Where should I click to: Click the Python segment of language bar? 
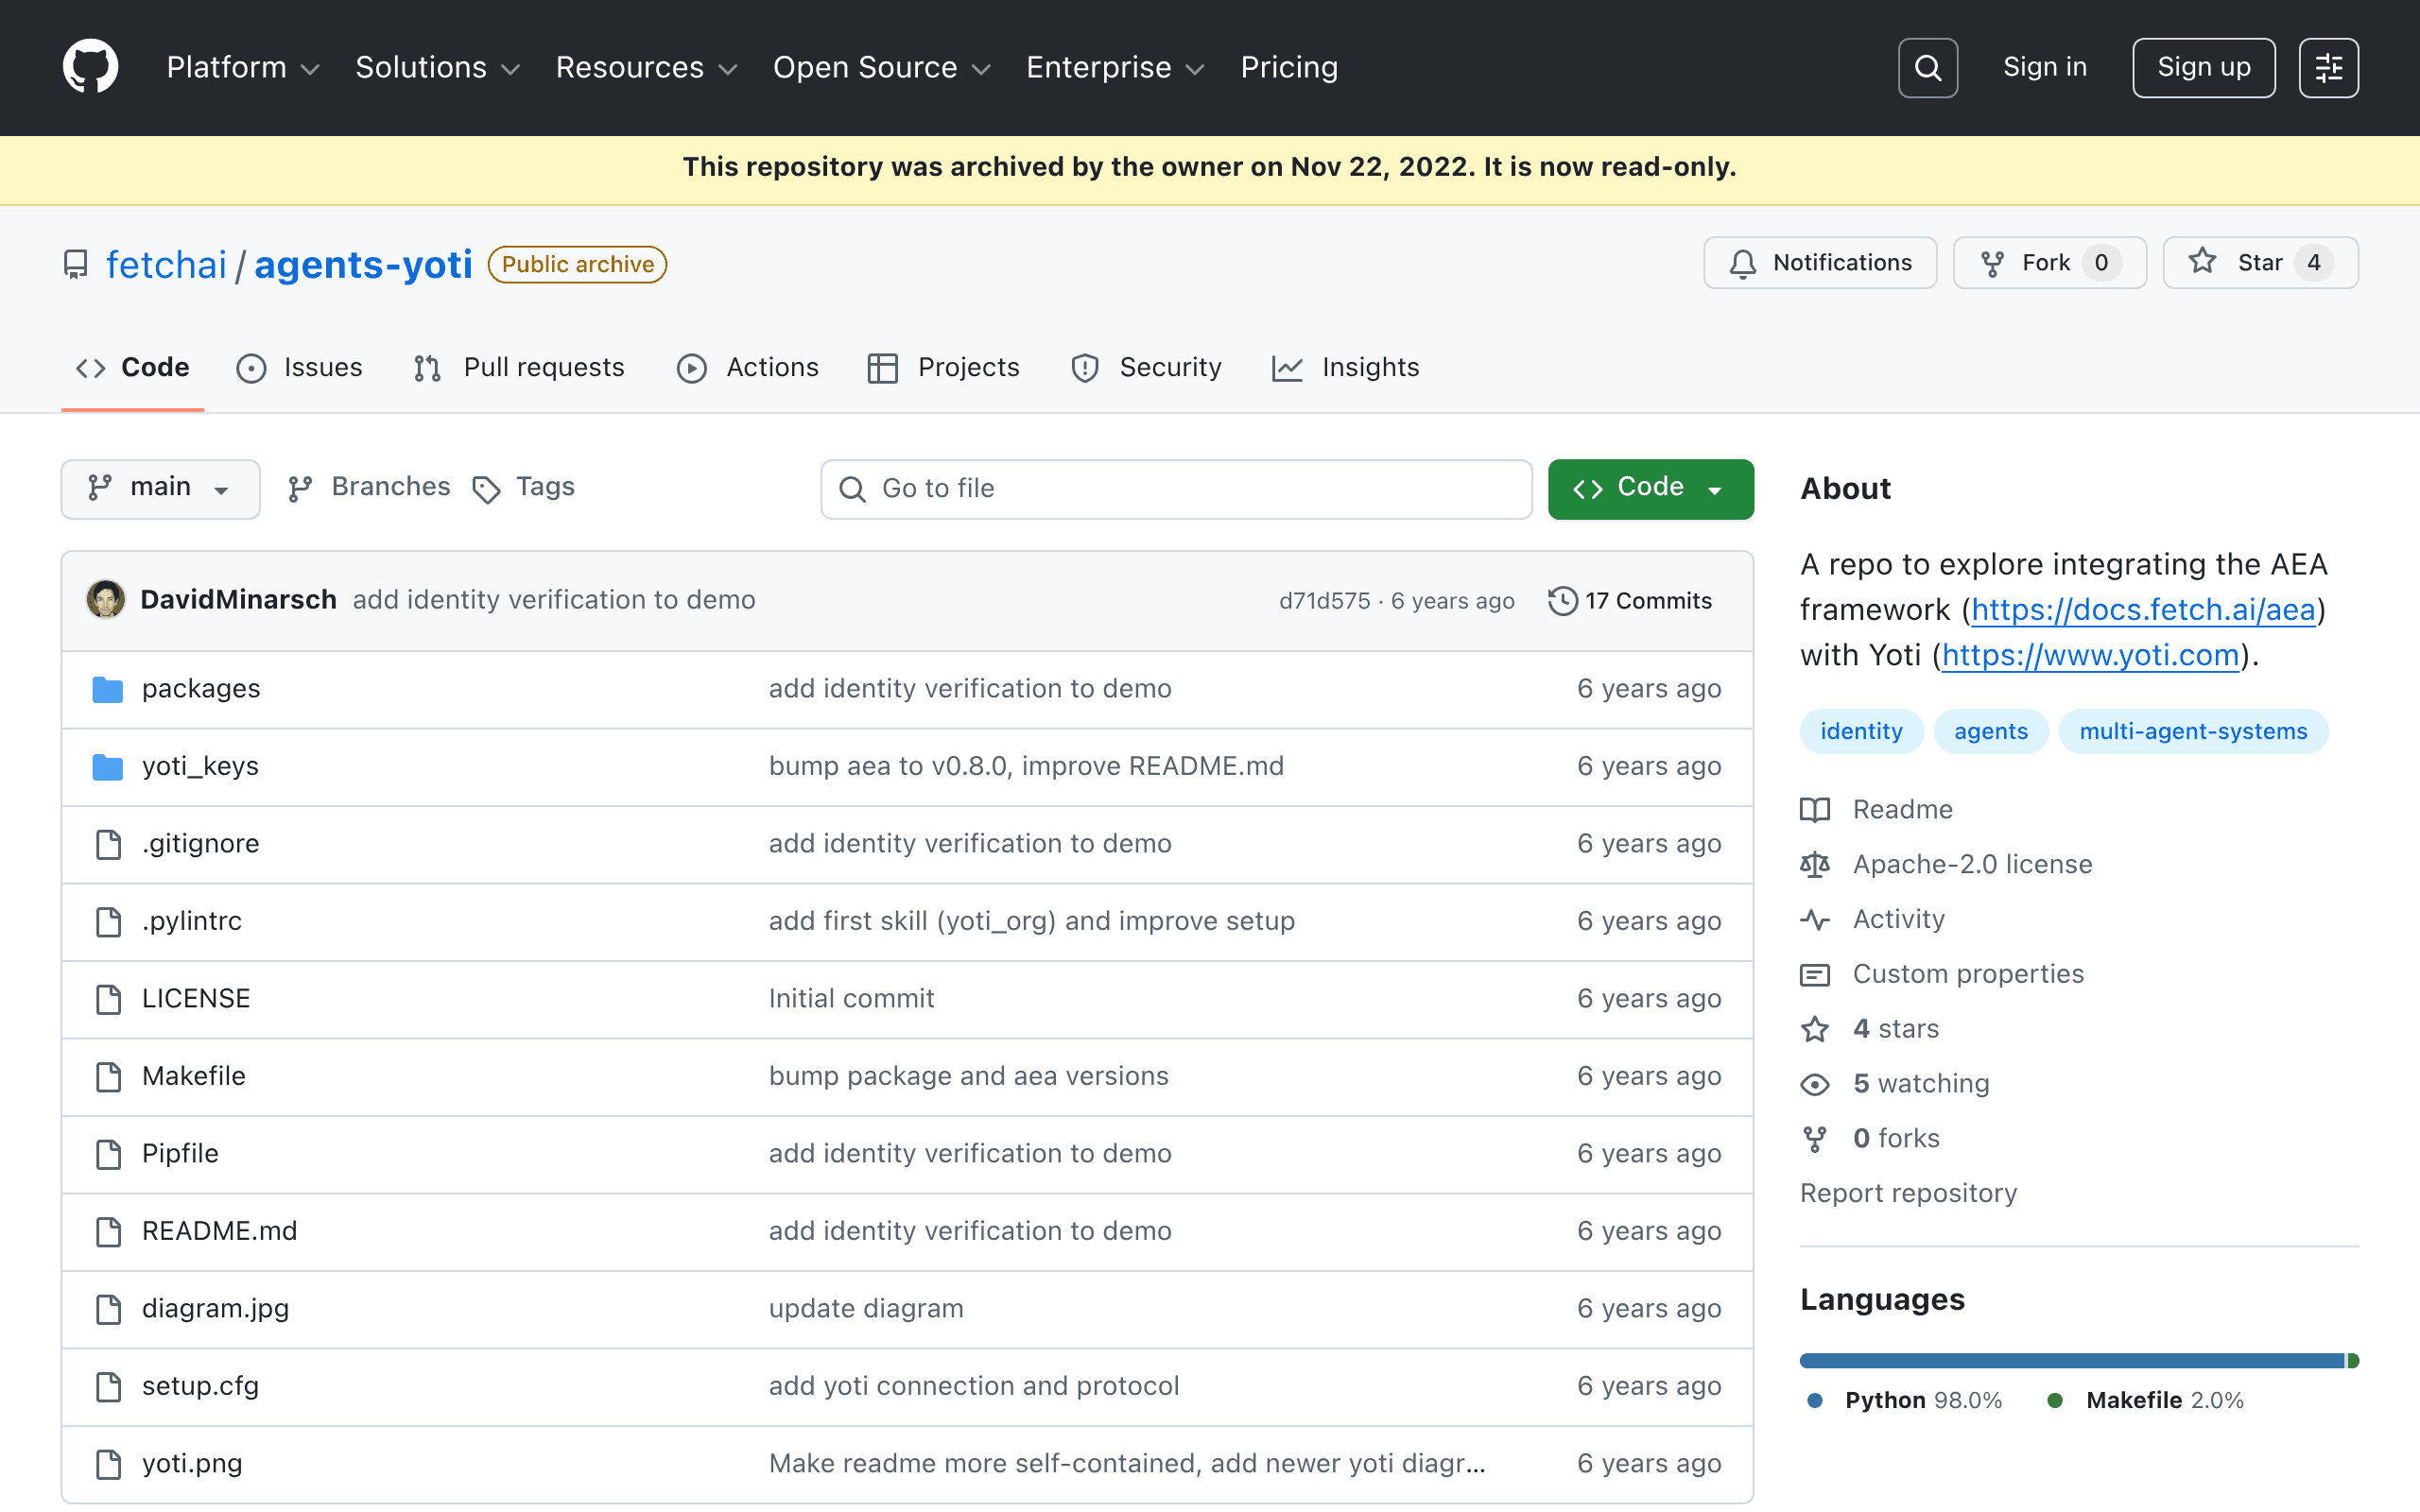(2071, 1360)
